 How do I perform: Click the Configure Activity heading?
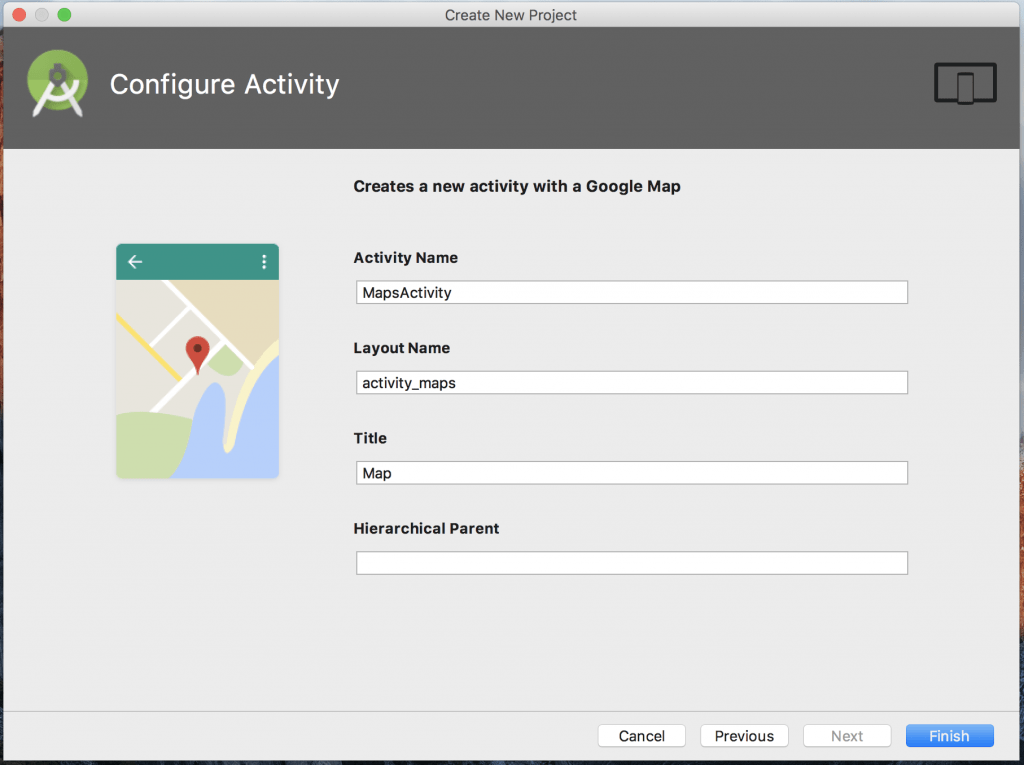point(225,85)
